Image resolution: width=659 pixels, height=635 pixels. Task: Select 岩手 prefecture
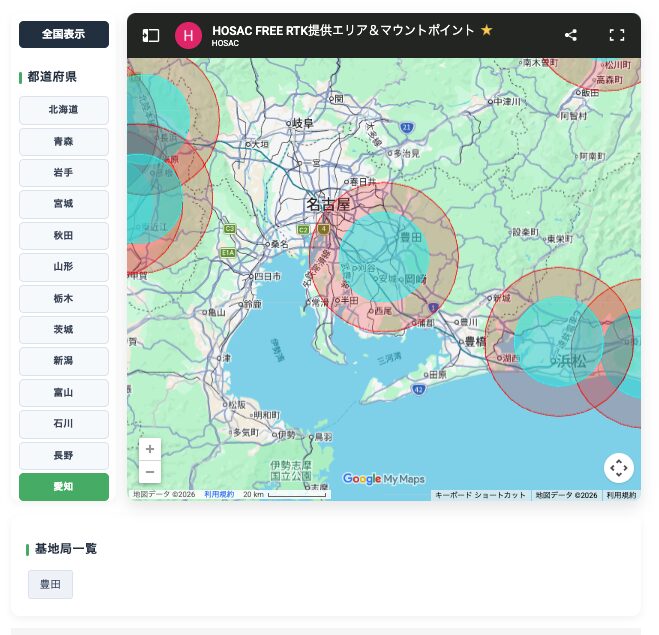(x=64, y=173)
